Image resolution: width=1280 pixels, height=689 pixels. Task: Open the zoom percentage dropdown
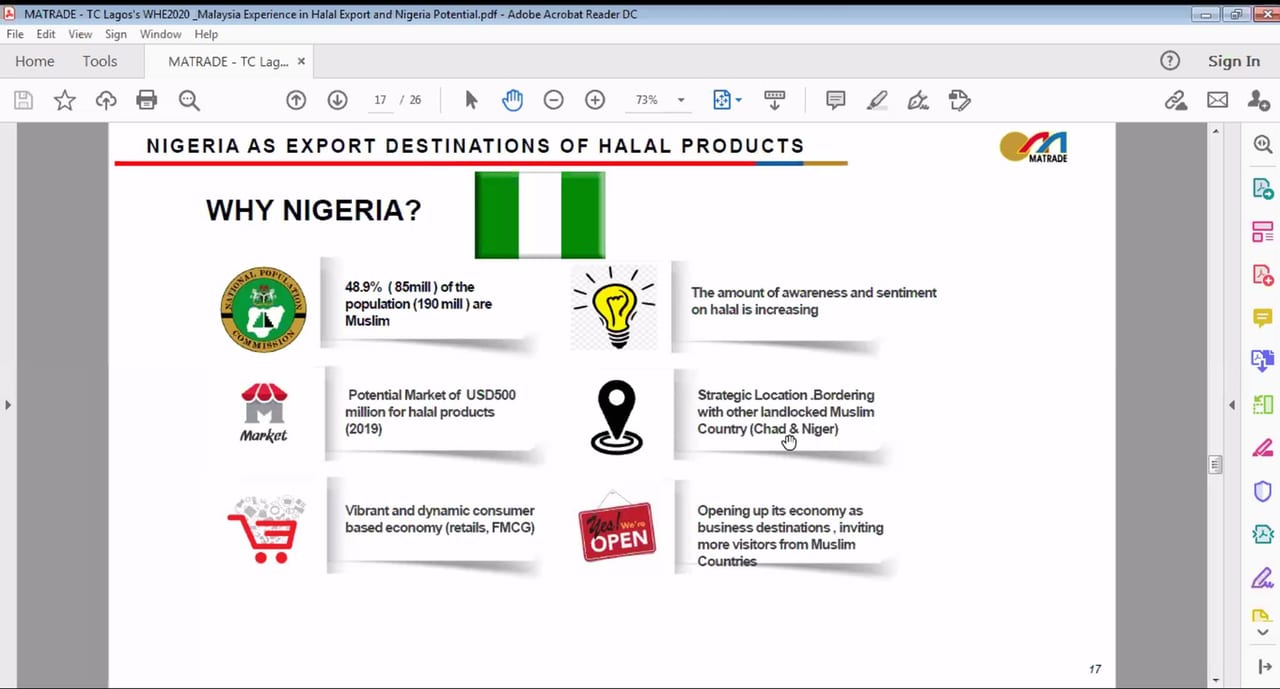(x=681, y=100)
